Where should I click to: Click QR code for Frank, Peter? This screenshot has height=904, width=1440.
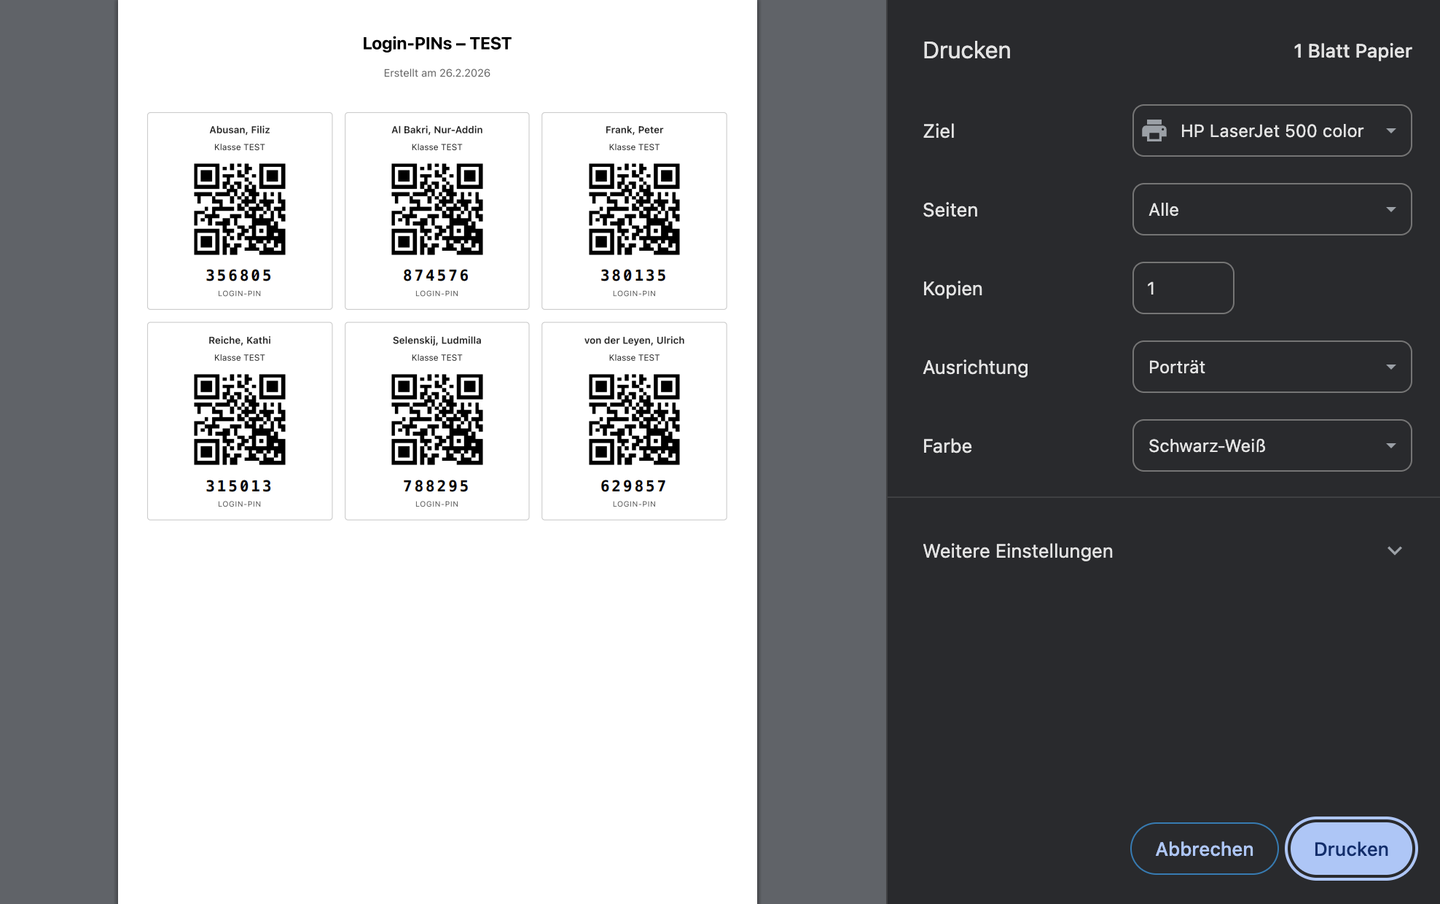coord(634,209)
